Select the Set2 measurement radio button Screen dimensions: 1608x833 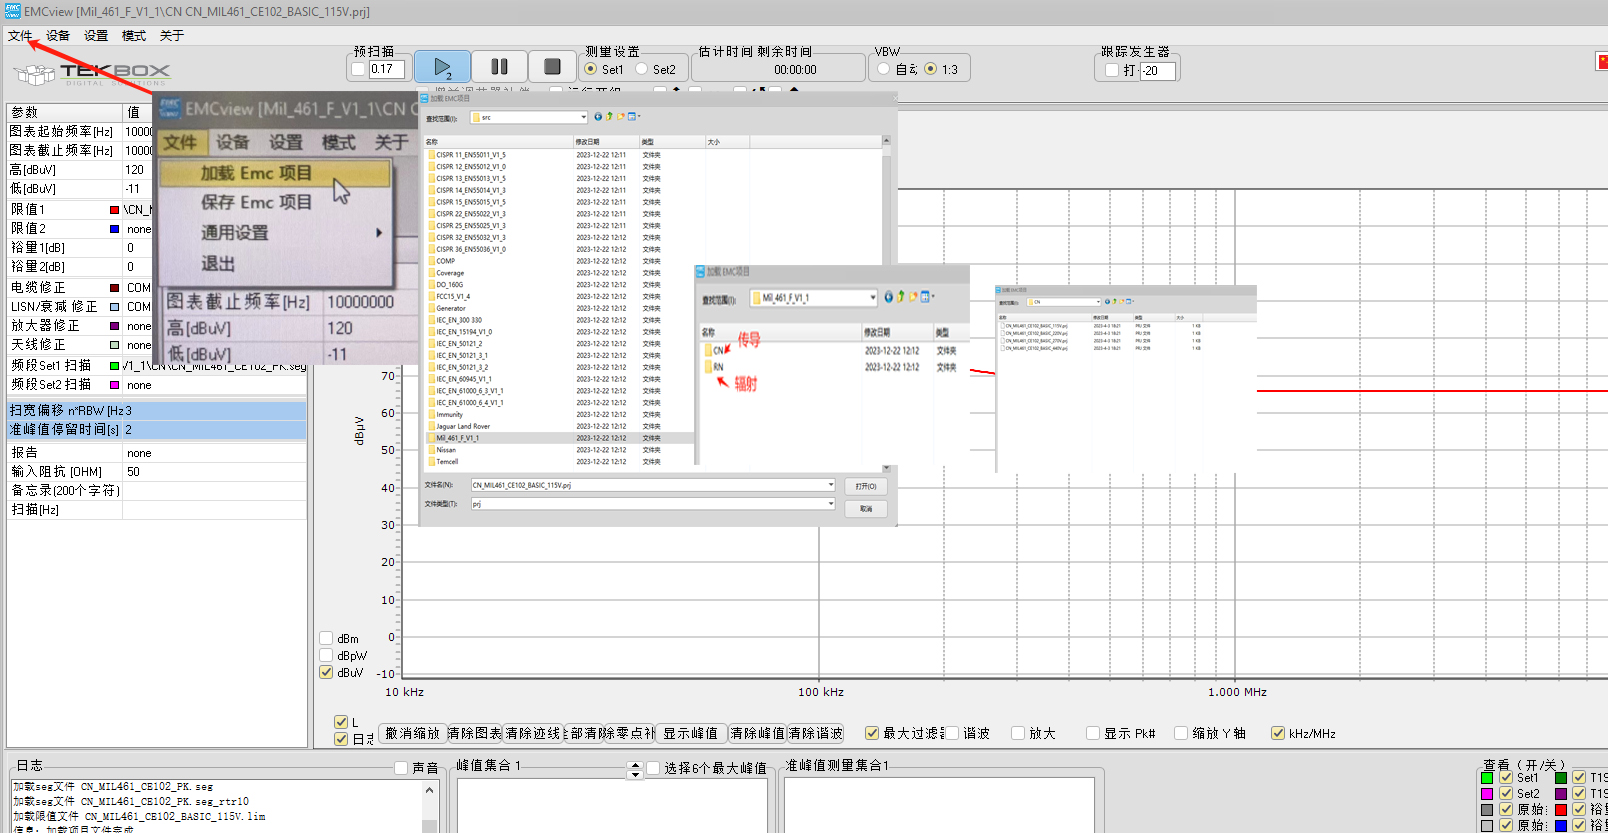tap(642, 69)
